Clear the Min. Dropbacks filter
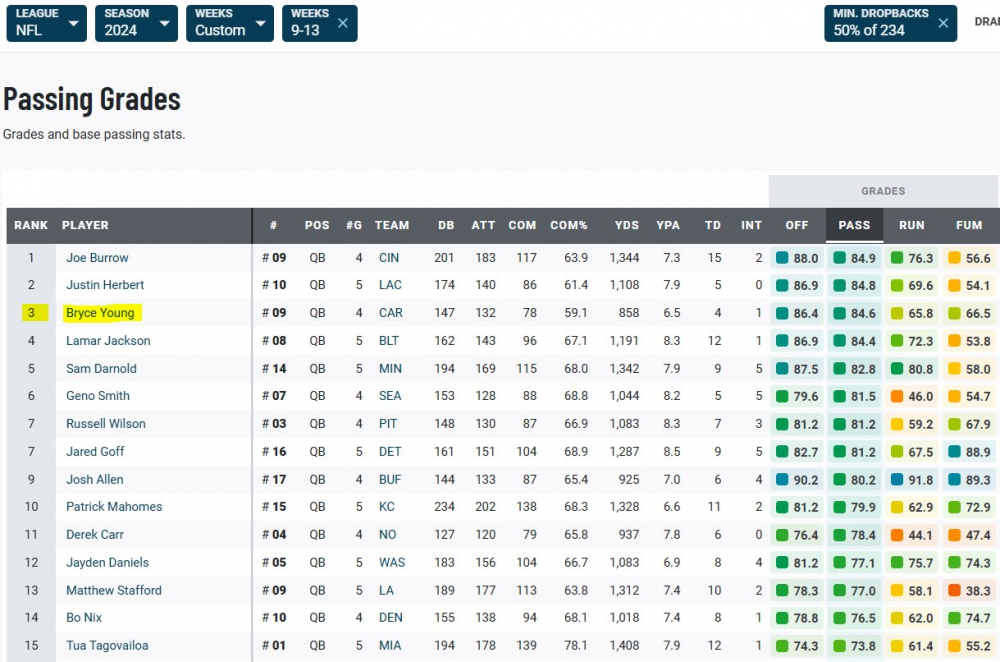 pos(942,23)
